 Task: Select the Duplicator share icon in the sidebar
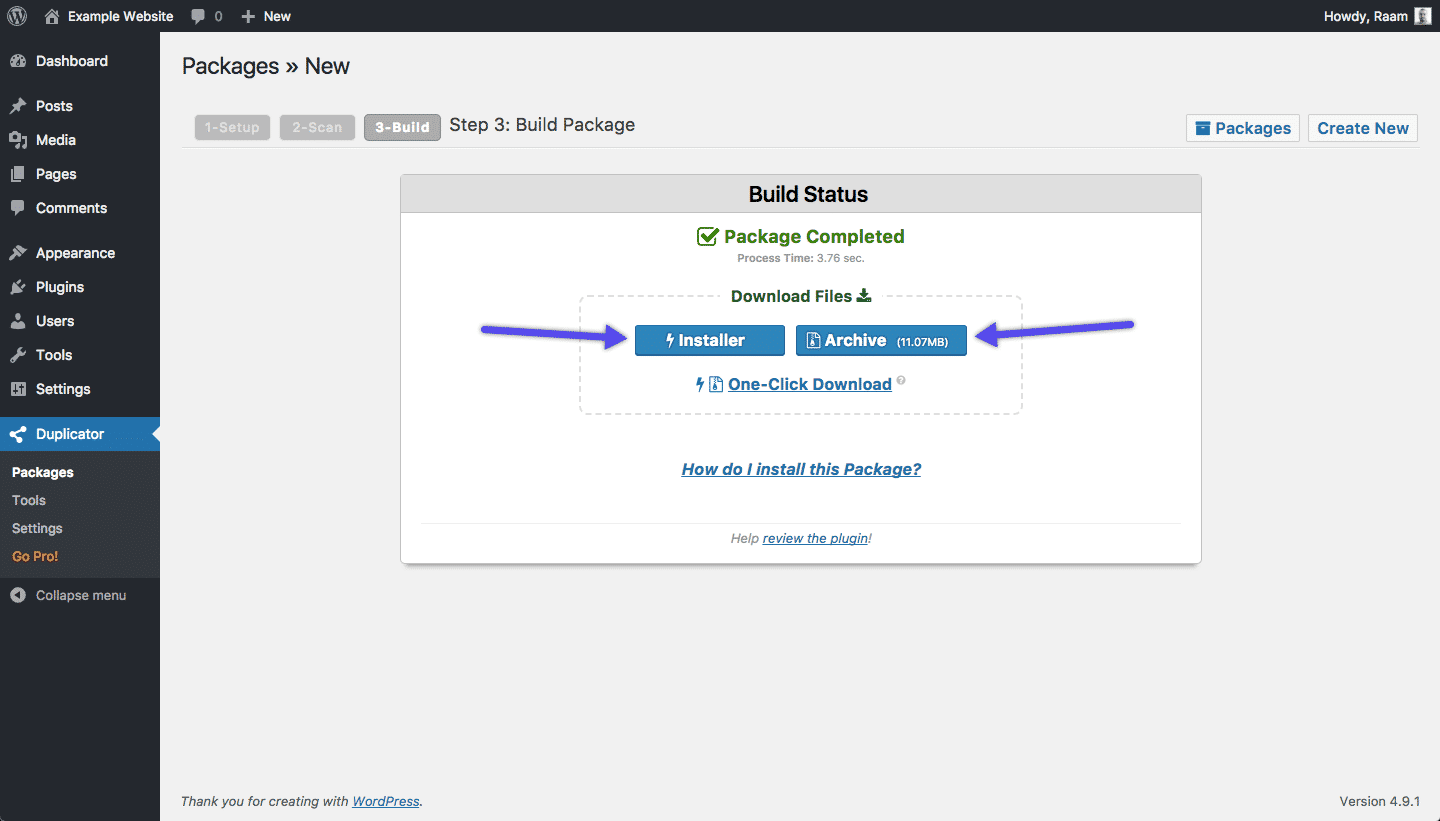[18, 434]
